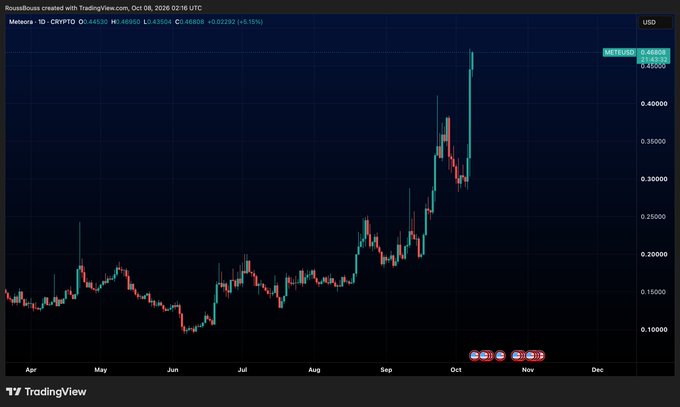Click the change +0.02292 (+5.15%) readout
The height and width of the screenshot is (407, 680).
click(235, 22)
